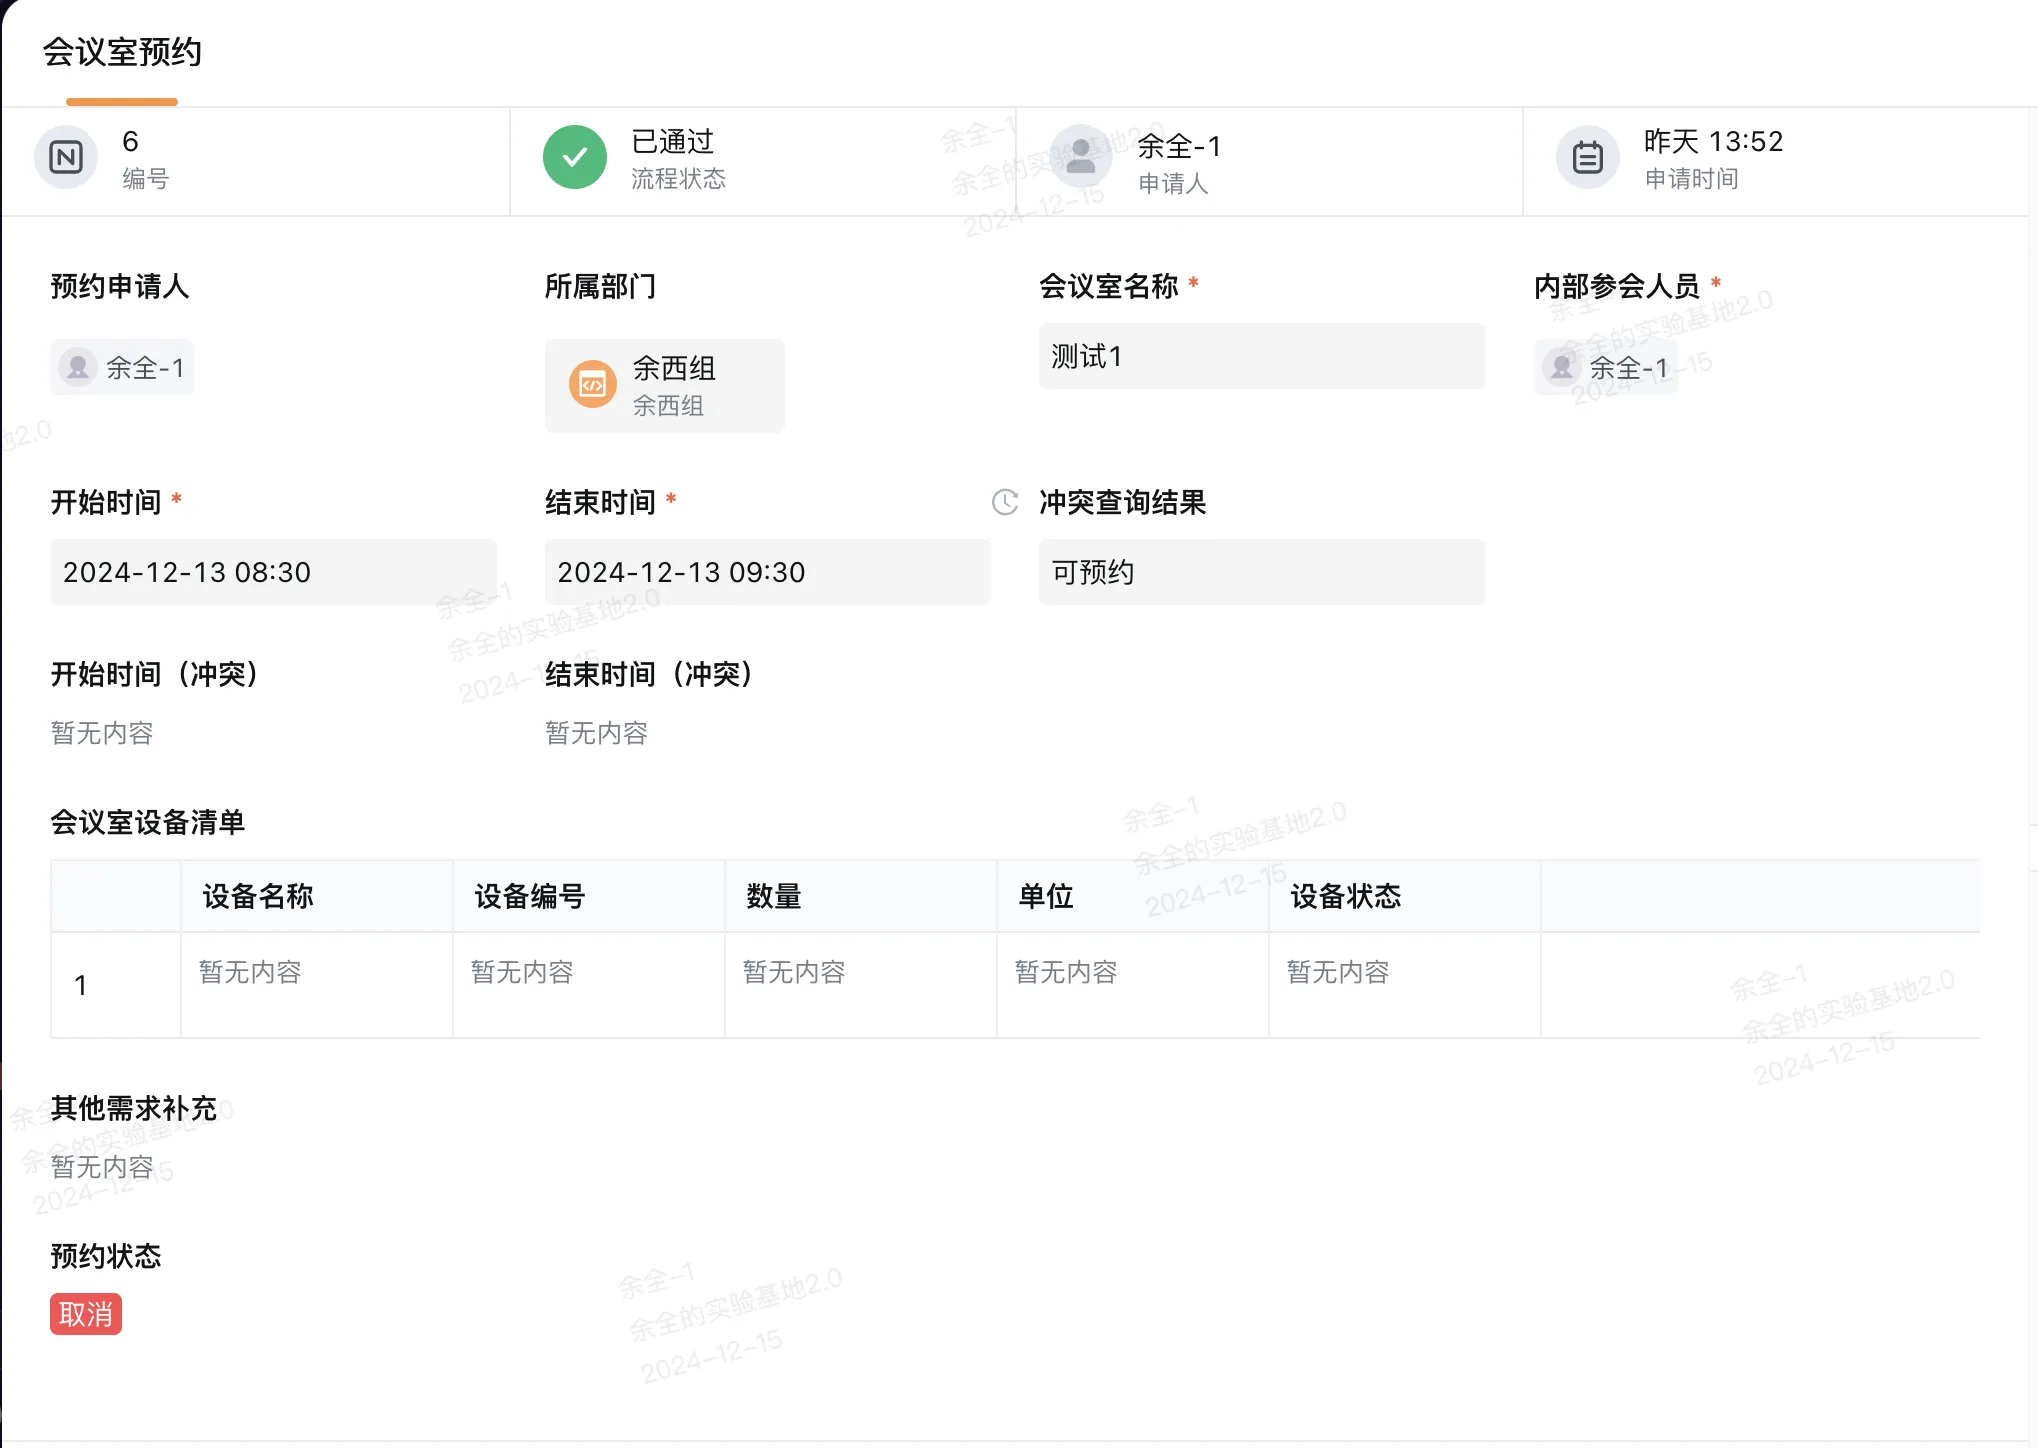Click the 余全-1 chip in 预约申请人
The width and height of the screenshot is (2038, 1448).
(122, 367)
